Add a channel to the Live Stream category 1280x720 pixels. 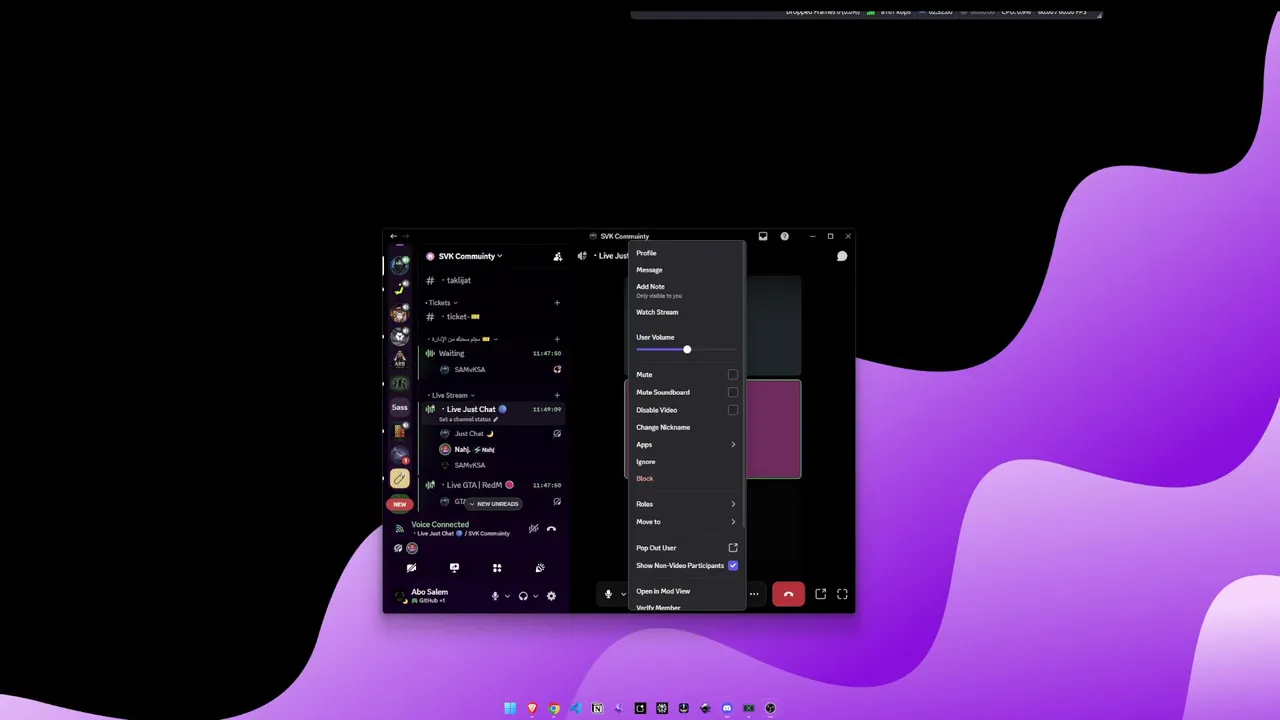pos(557,395)
